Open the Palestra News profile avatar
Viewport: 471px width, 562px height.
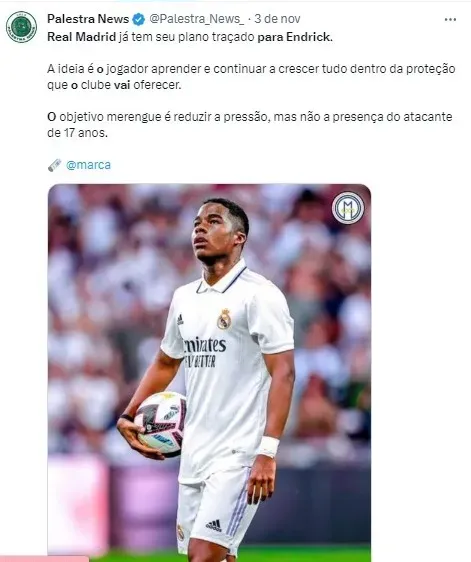point(22,27)
